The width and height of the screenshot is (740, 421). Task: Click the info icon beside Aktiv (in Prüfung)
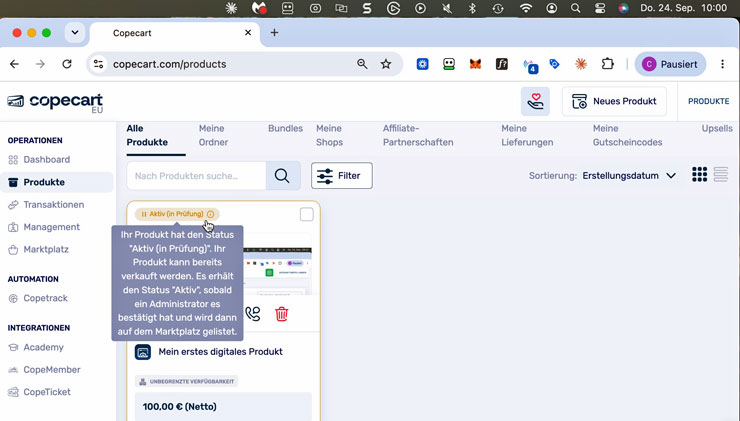(210, 214)
